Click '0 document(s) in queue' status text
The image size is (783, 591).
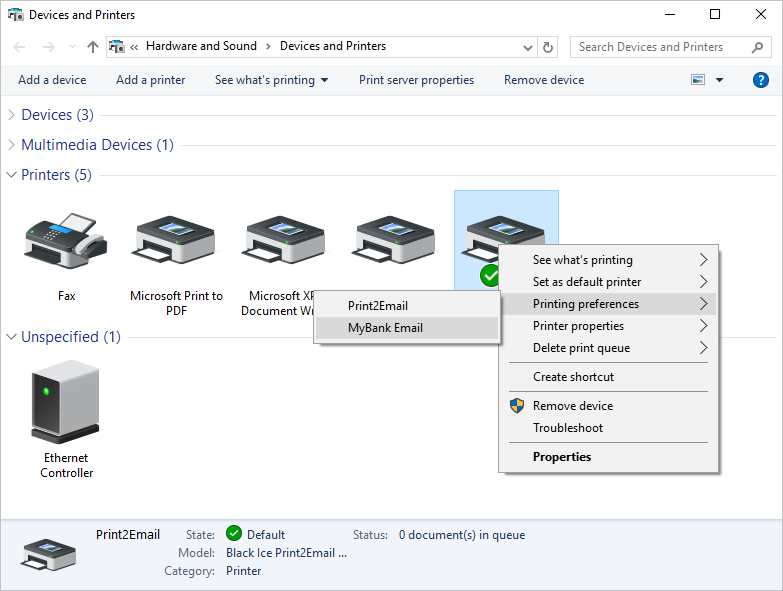[462, 535]
